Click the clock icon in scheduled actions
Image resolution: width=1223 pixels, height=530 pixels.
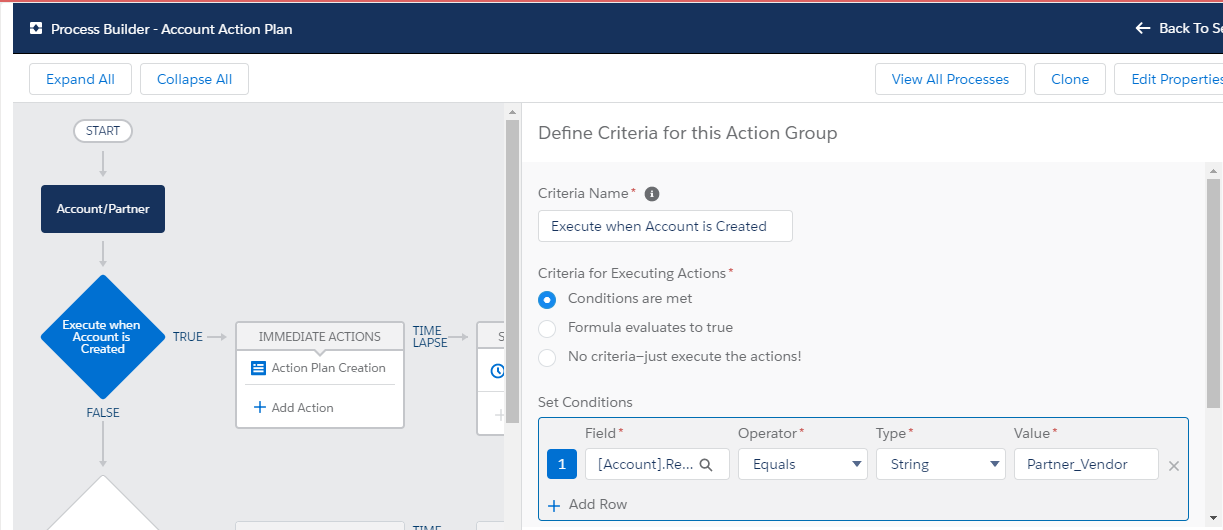[x=497, y=371]
